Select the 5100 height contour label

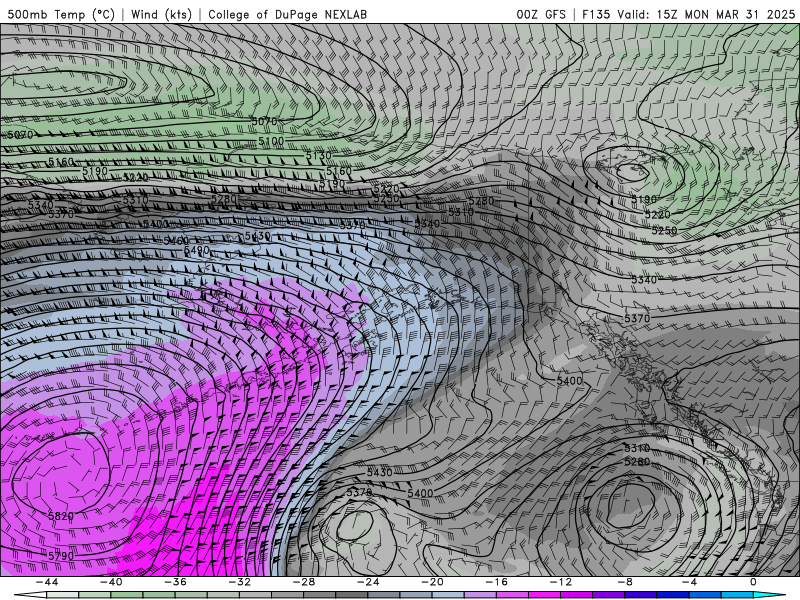(271, 141)
